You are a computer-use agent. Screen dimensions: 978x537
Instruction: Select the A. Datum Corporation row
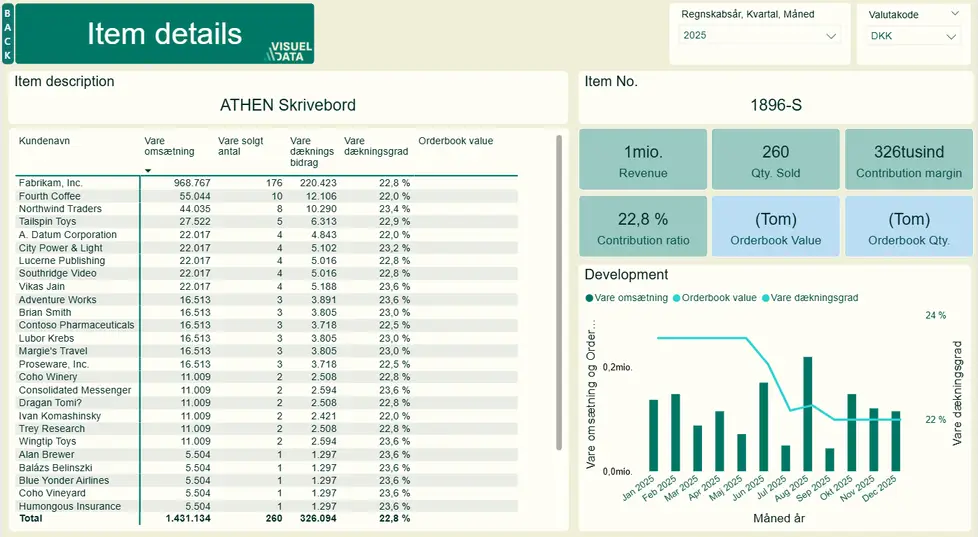(266, 235)
